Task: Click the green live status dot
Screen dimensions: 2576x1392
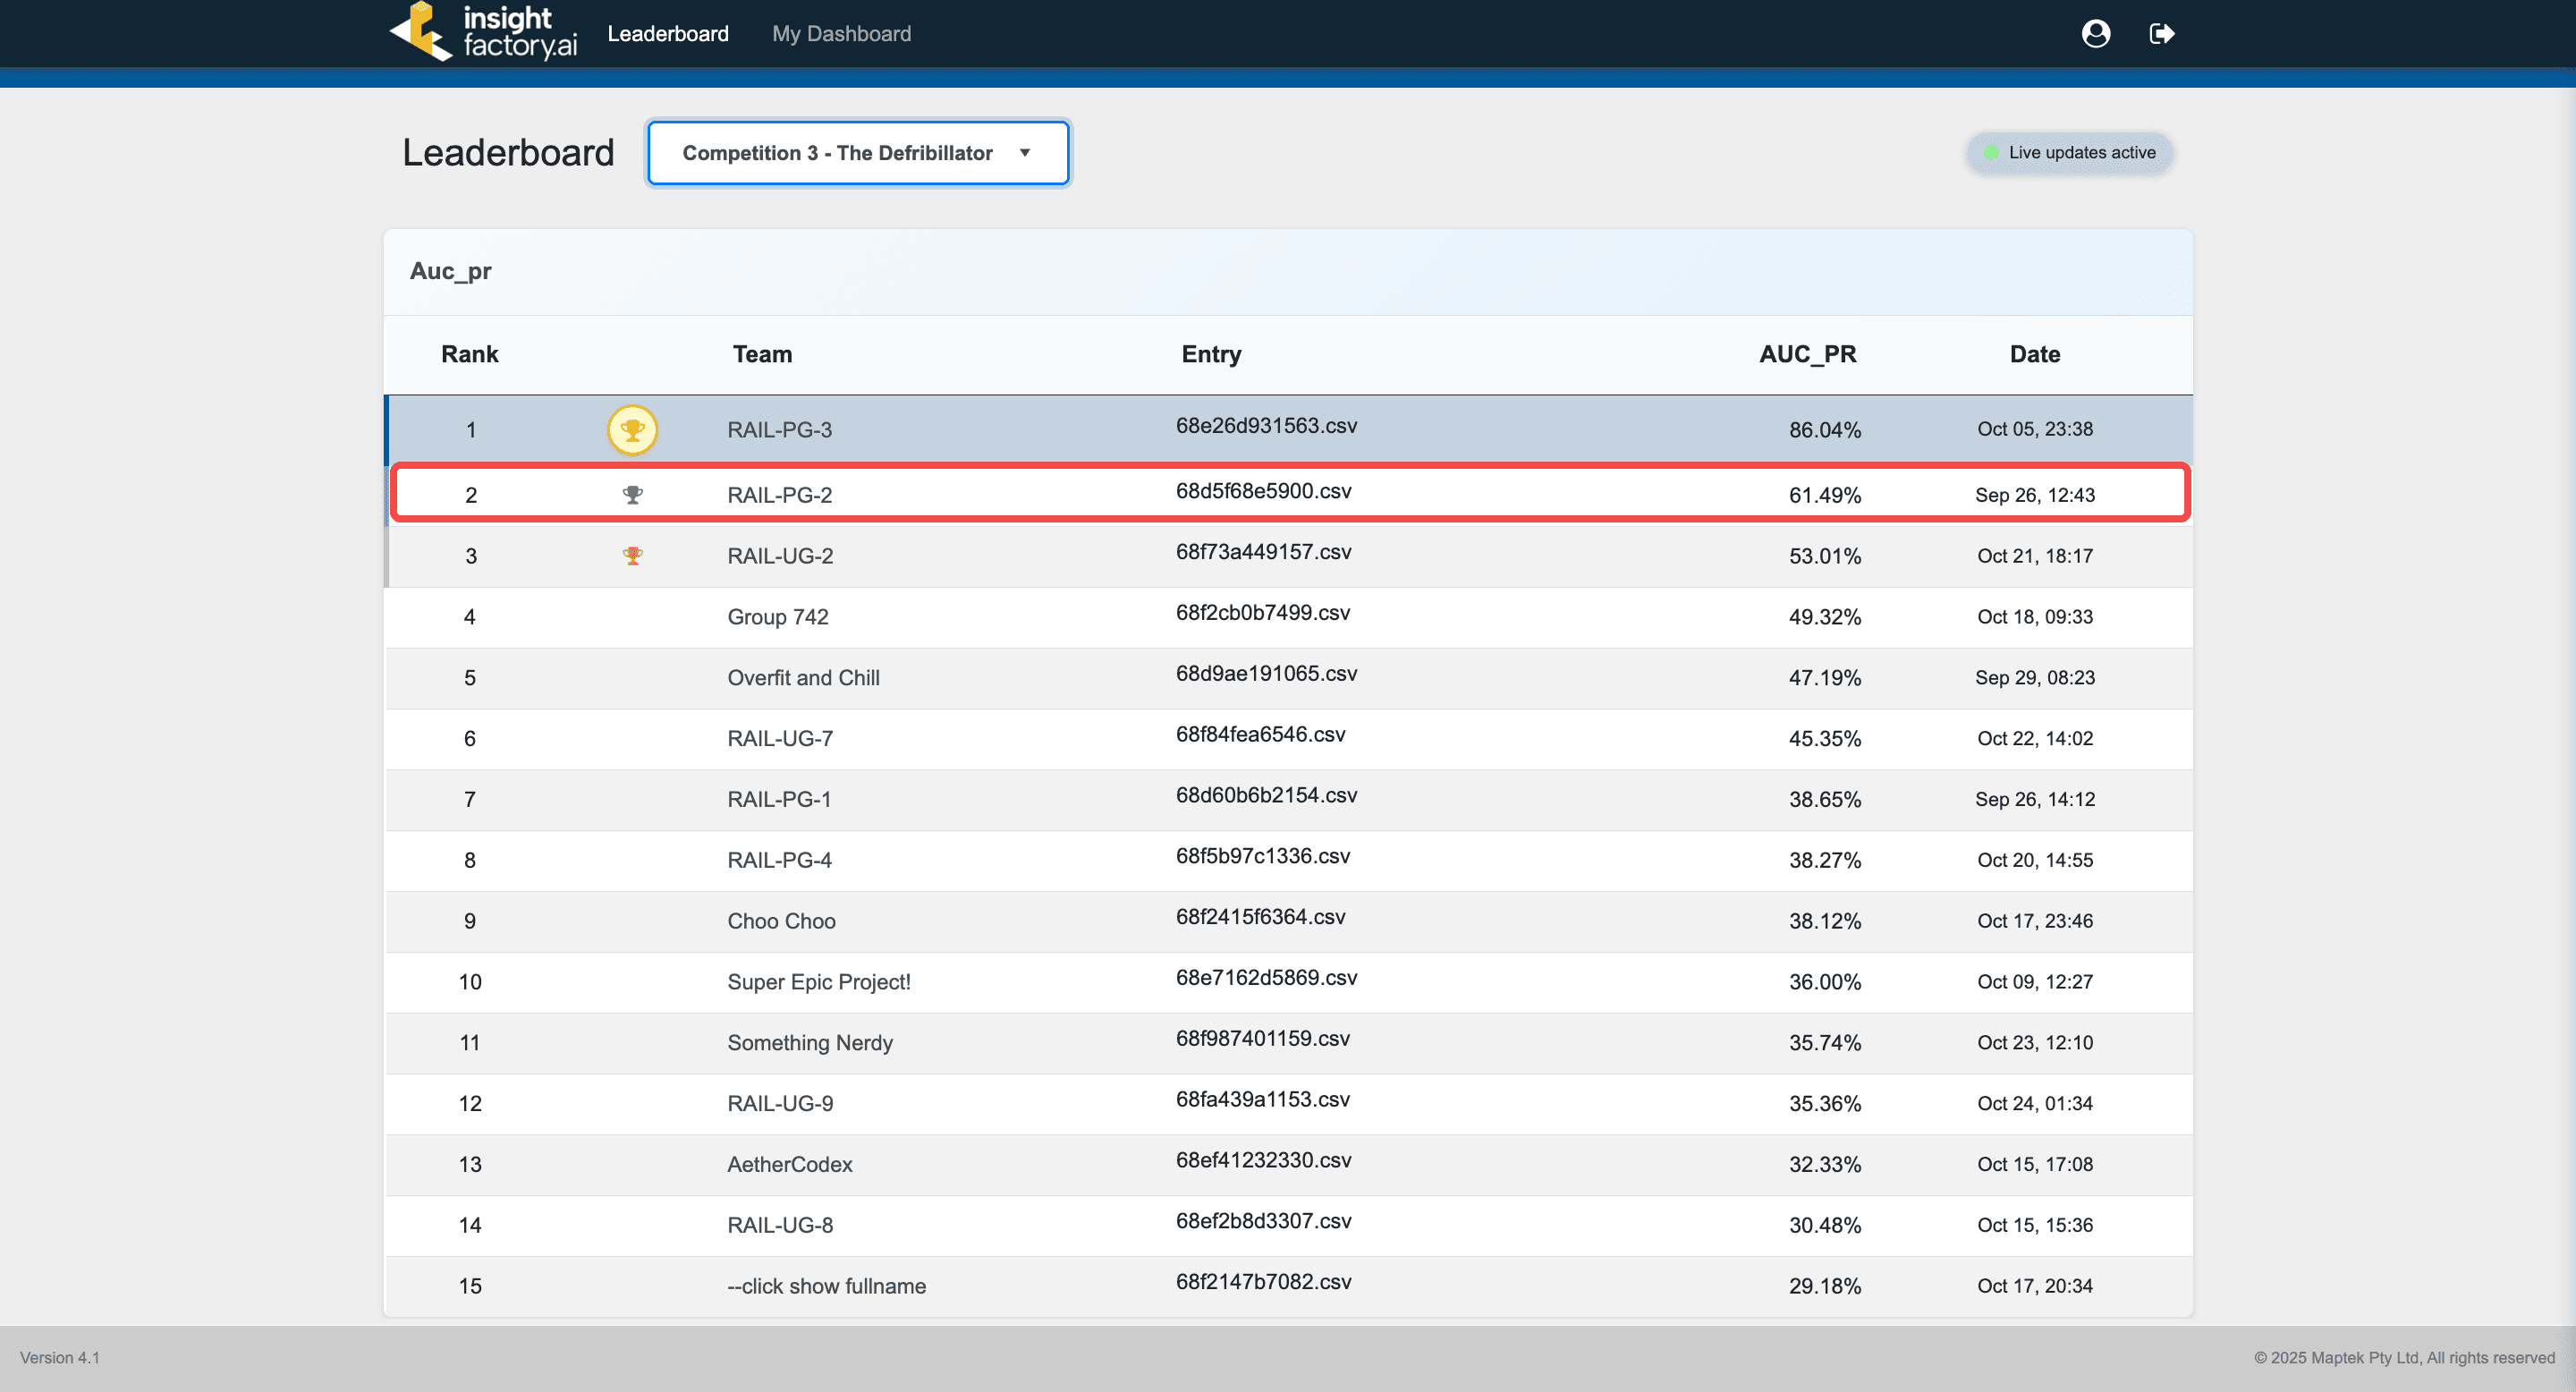Action: click(x=1990, y=153)
